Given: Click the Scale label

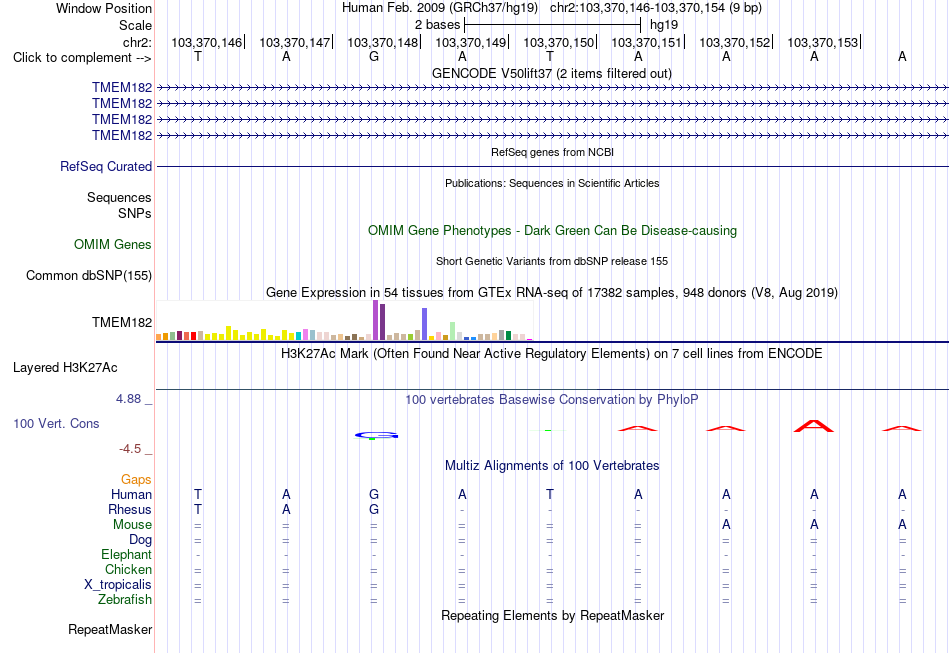Looking at the screenshot, I should click(x=135, y=25).
